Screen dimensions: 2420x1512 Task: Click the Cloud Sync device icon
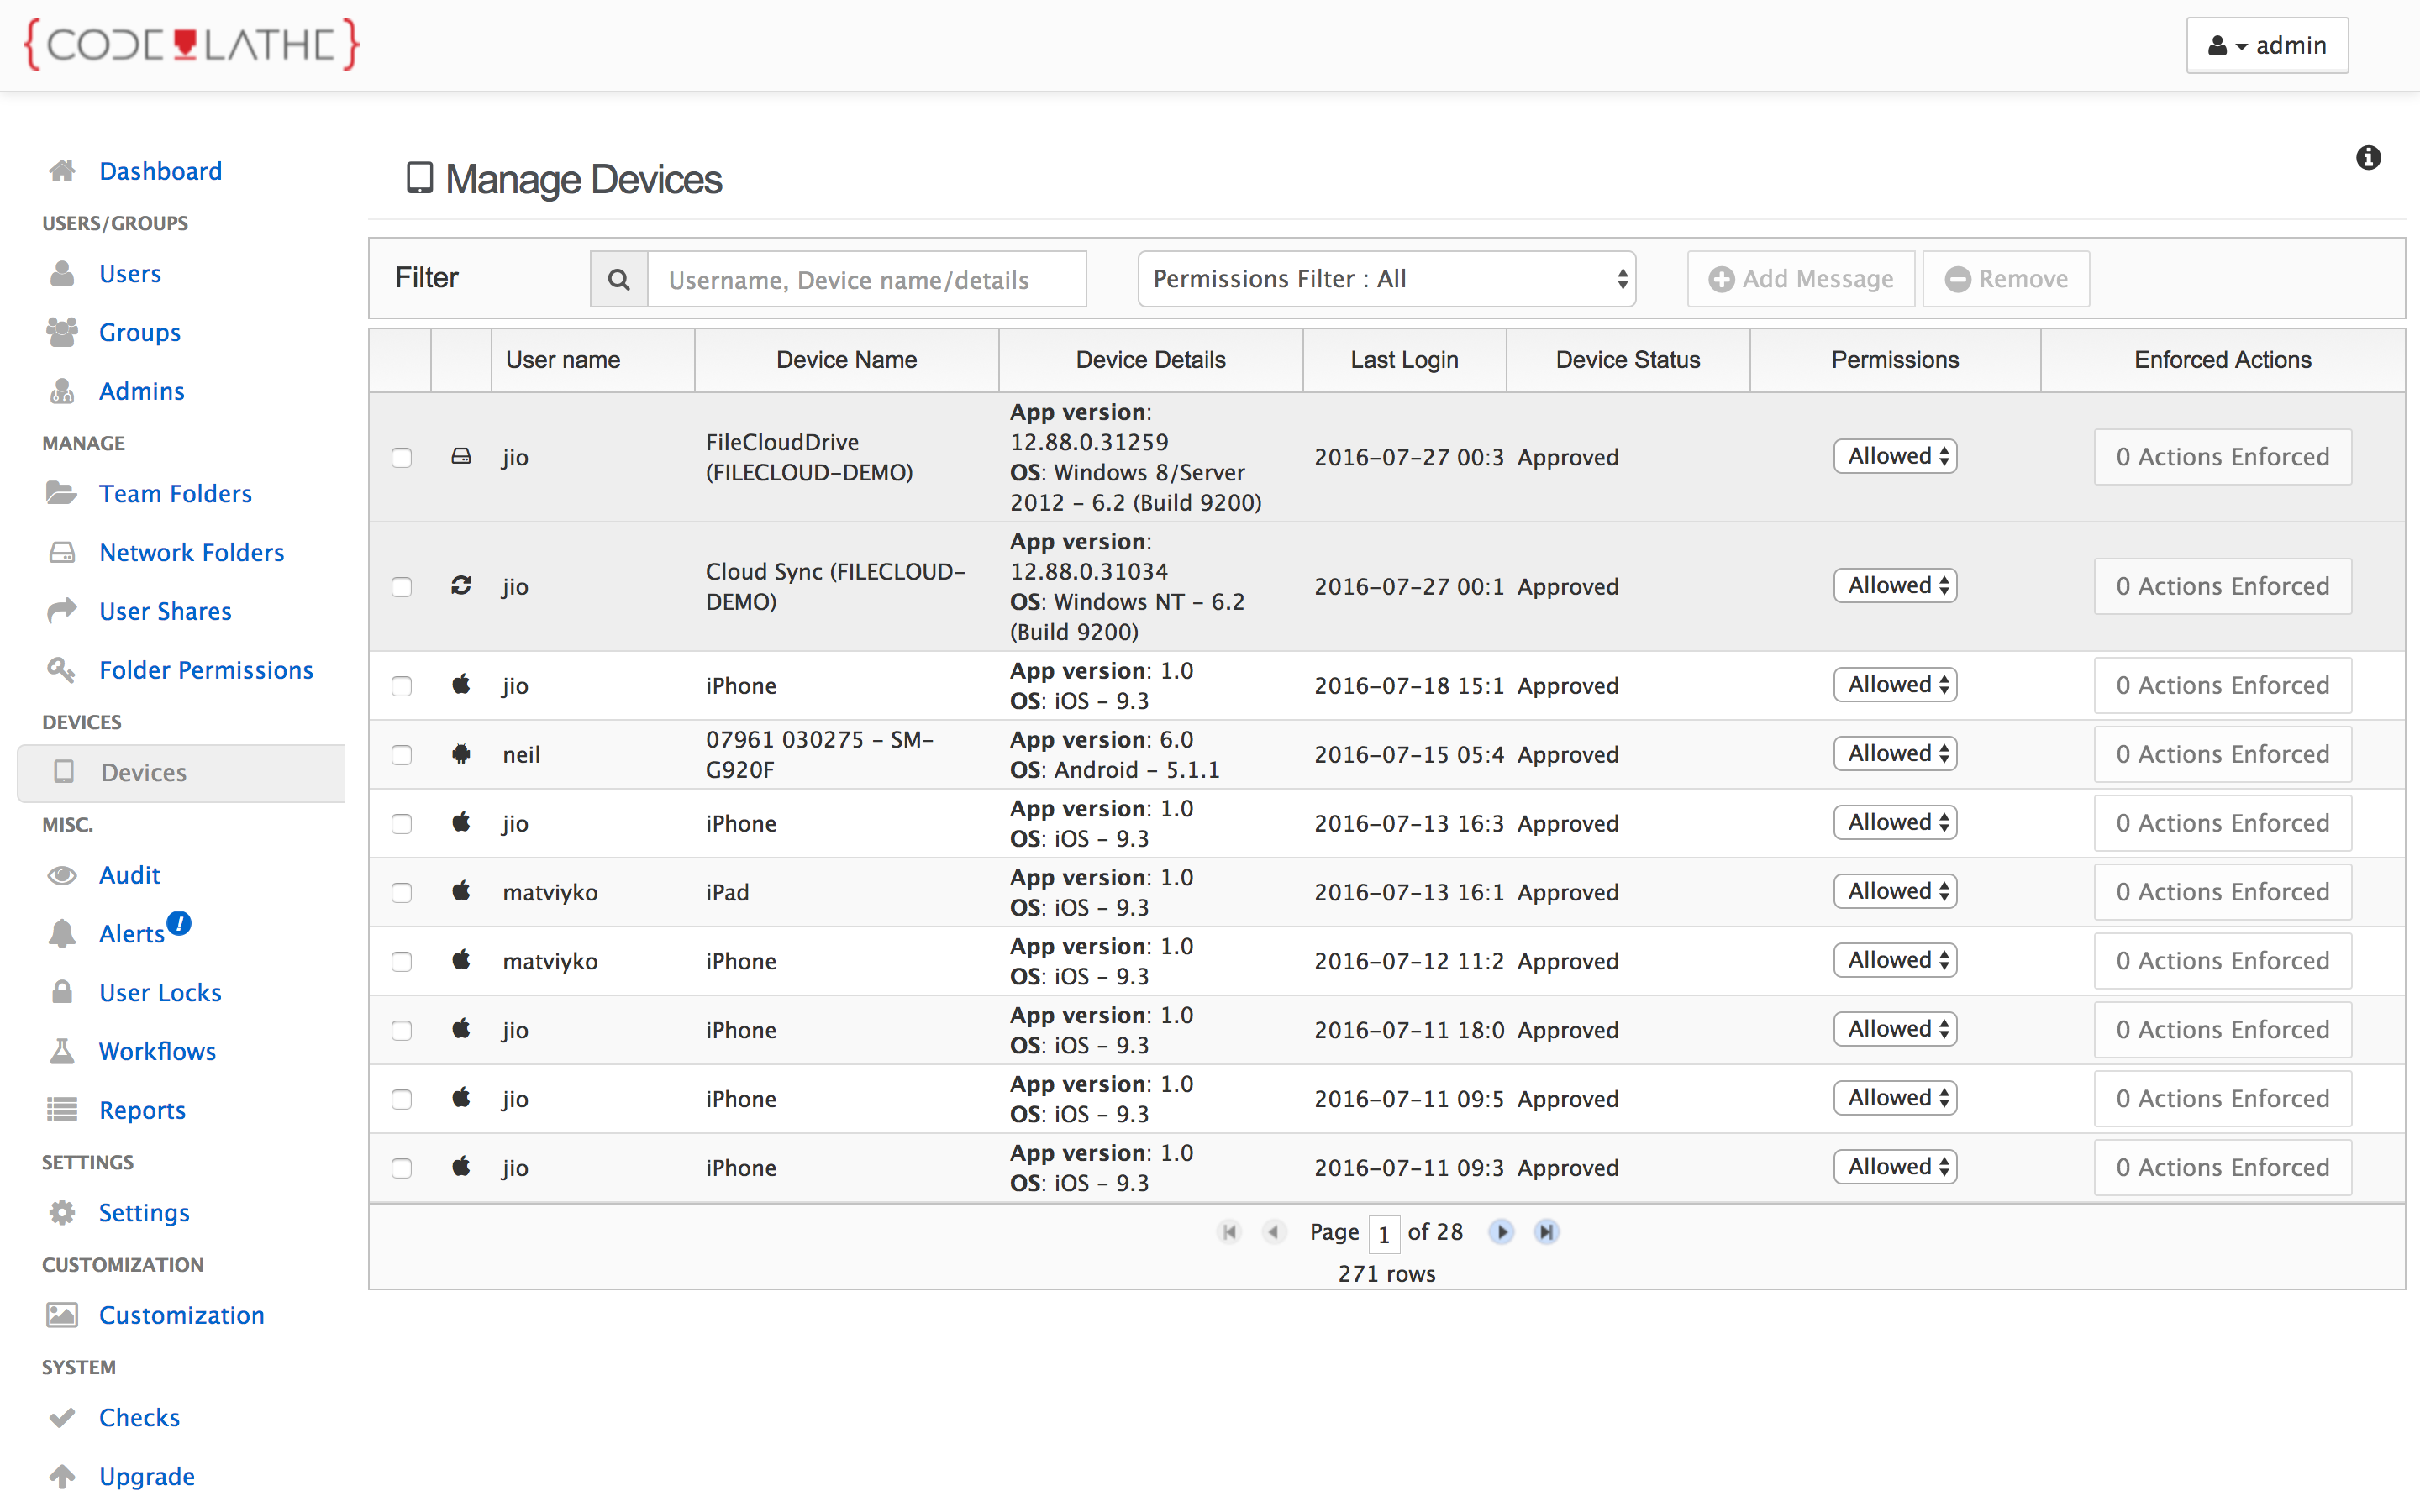point(461,586)
